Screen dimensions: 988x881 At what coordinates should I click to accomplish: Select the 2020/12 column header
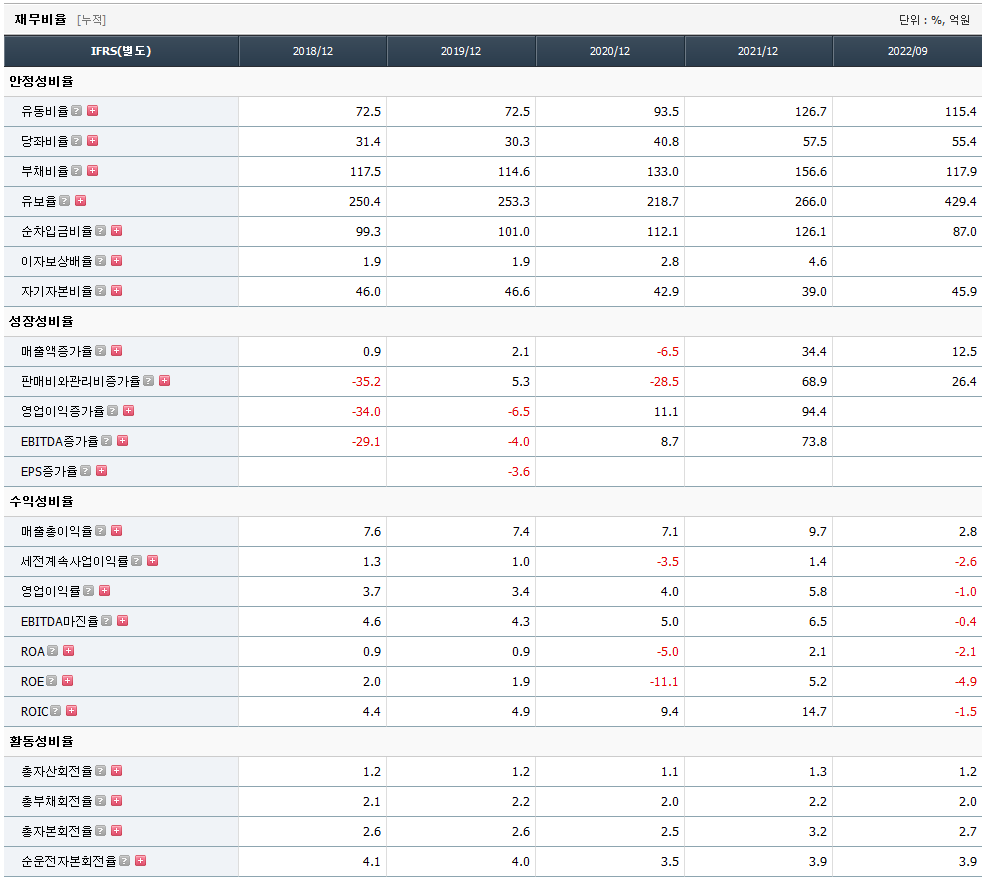coord(610,51)
